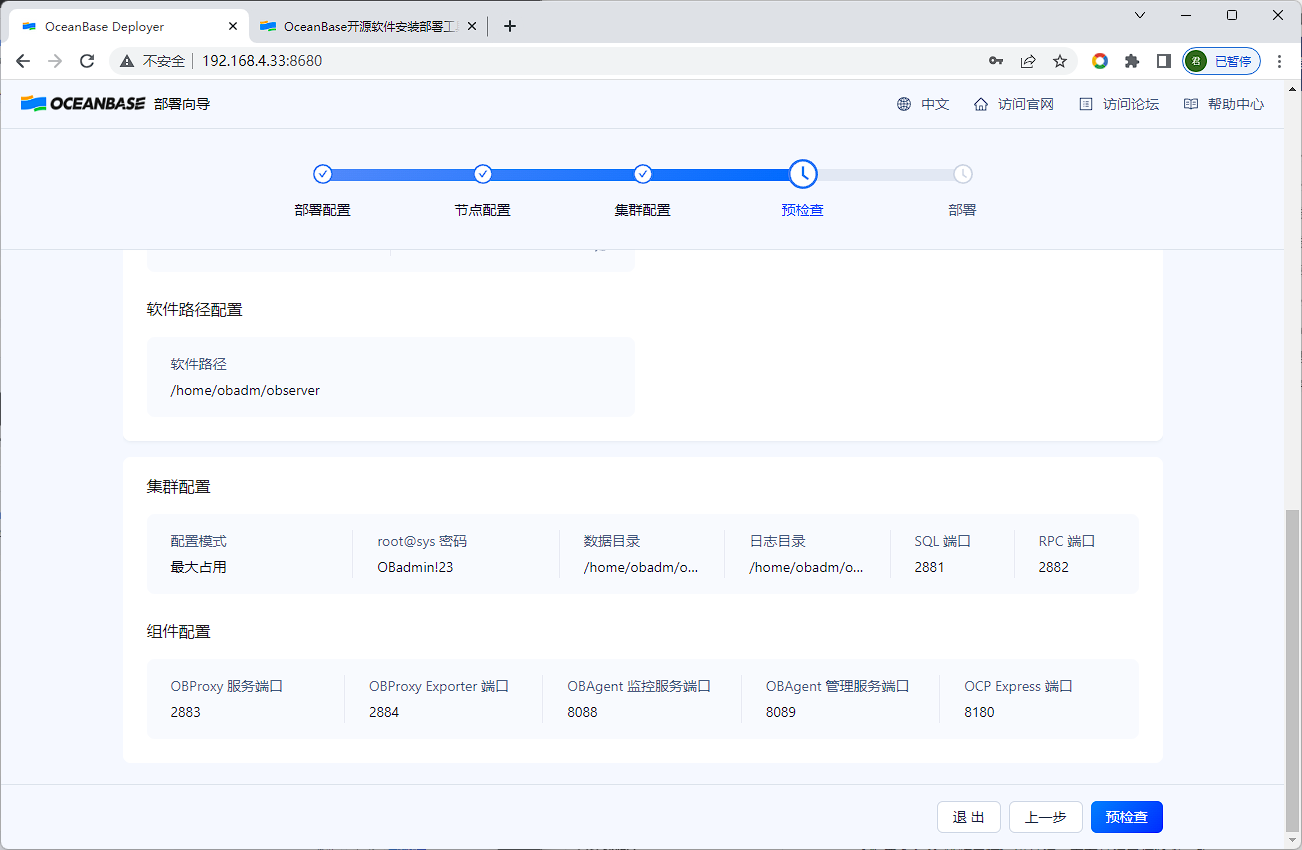Click the page vertical scrollbar thumb

[1293, 670]
